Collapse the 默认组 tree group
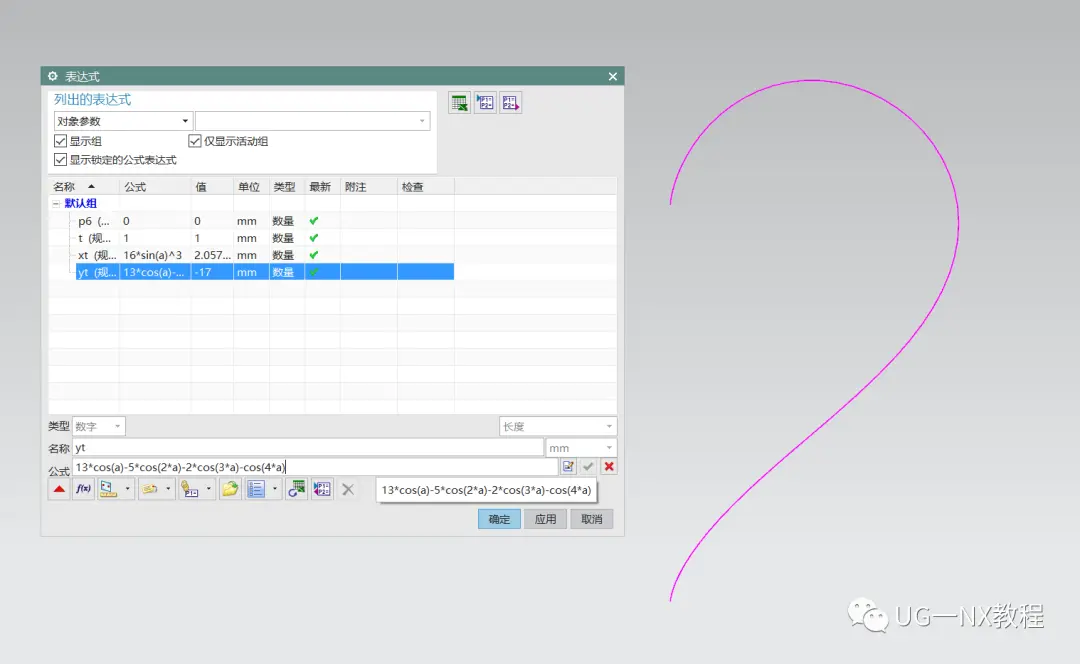Viewport: 1080px width, 664px height. 56,204
